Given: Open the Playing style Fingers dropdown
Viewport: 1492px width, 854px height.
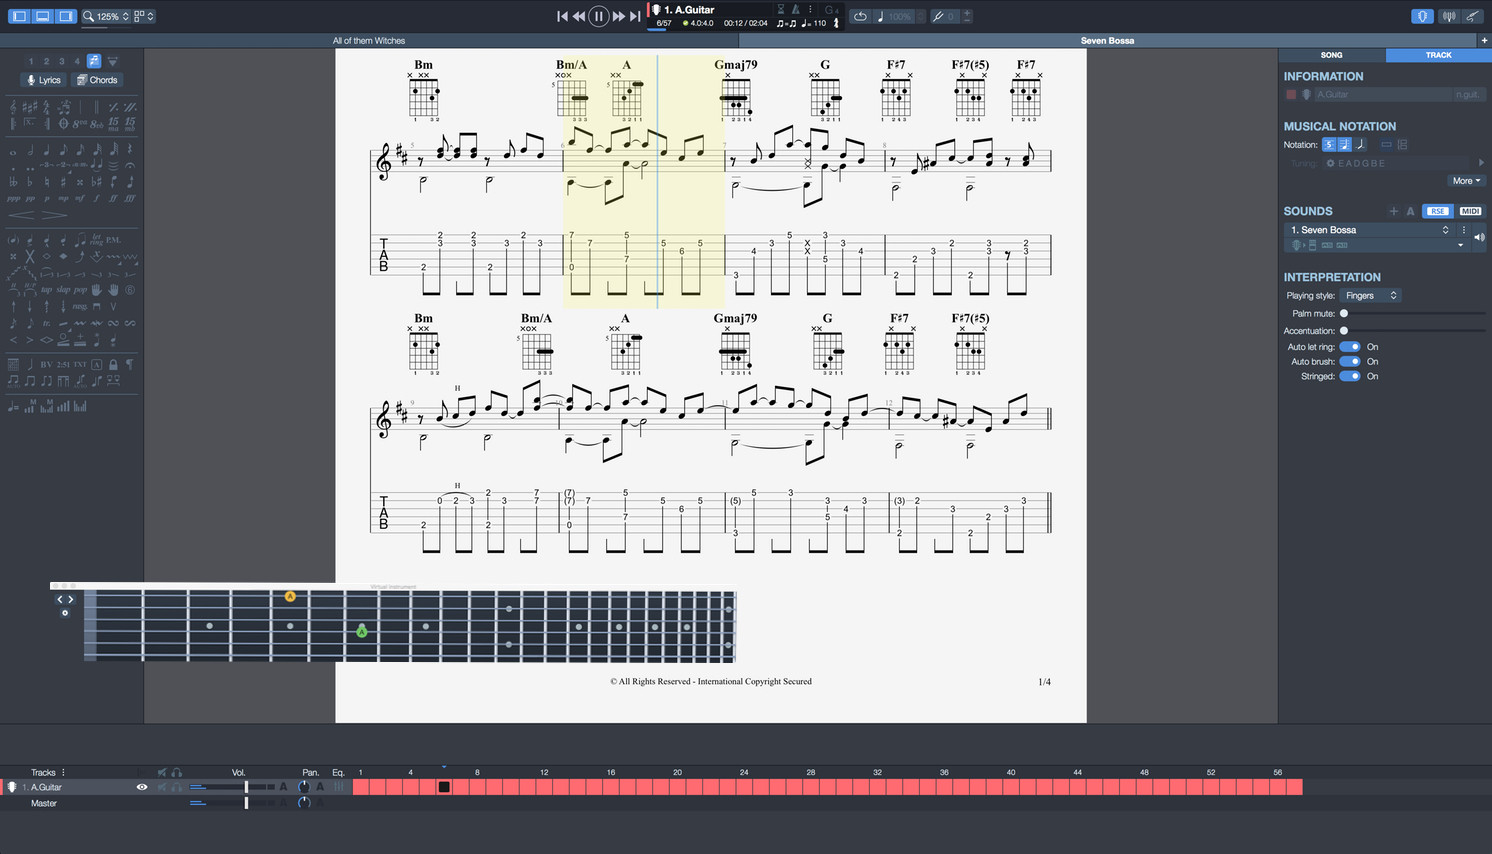Looking at the screenshot, I should point(1370,295).
